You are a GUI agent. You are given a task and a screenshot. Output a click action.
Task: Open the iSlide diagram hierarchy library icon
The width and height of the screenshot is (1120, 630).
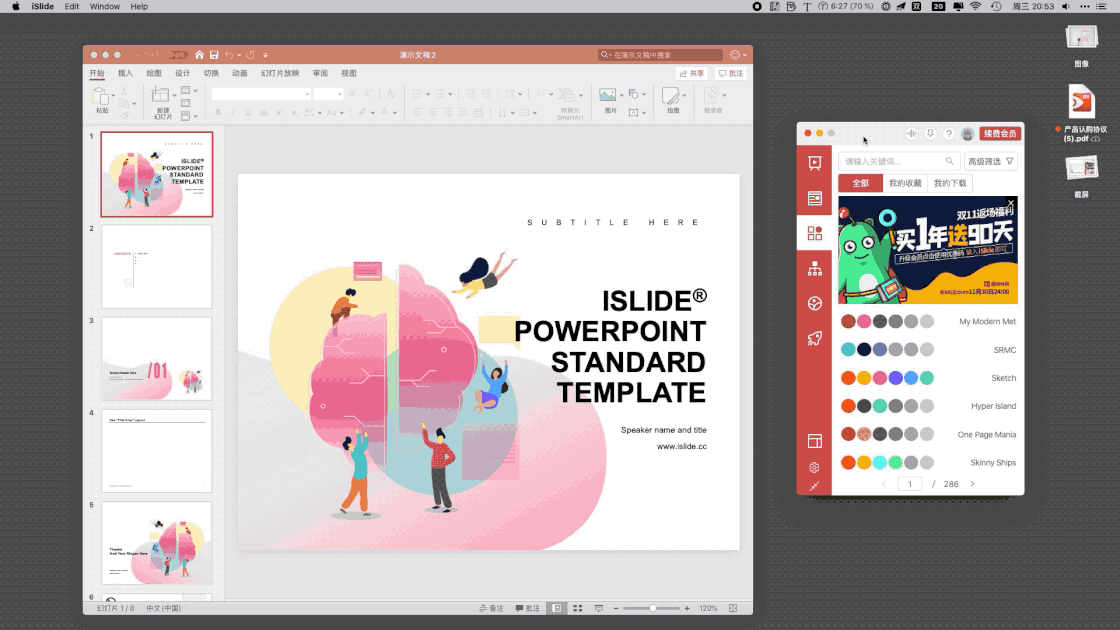[814, 269]
